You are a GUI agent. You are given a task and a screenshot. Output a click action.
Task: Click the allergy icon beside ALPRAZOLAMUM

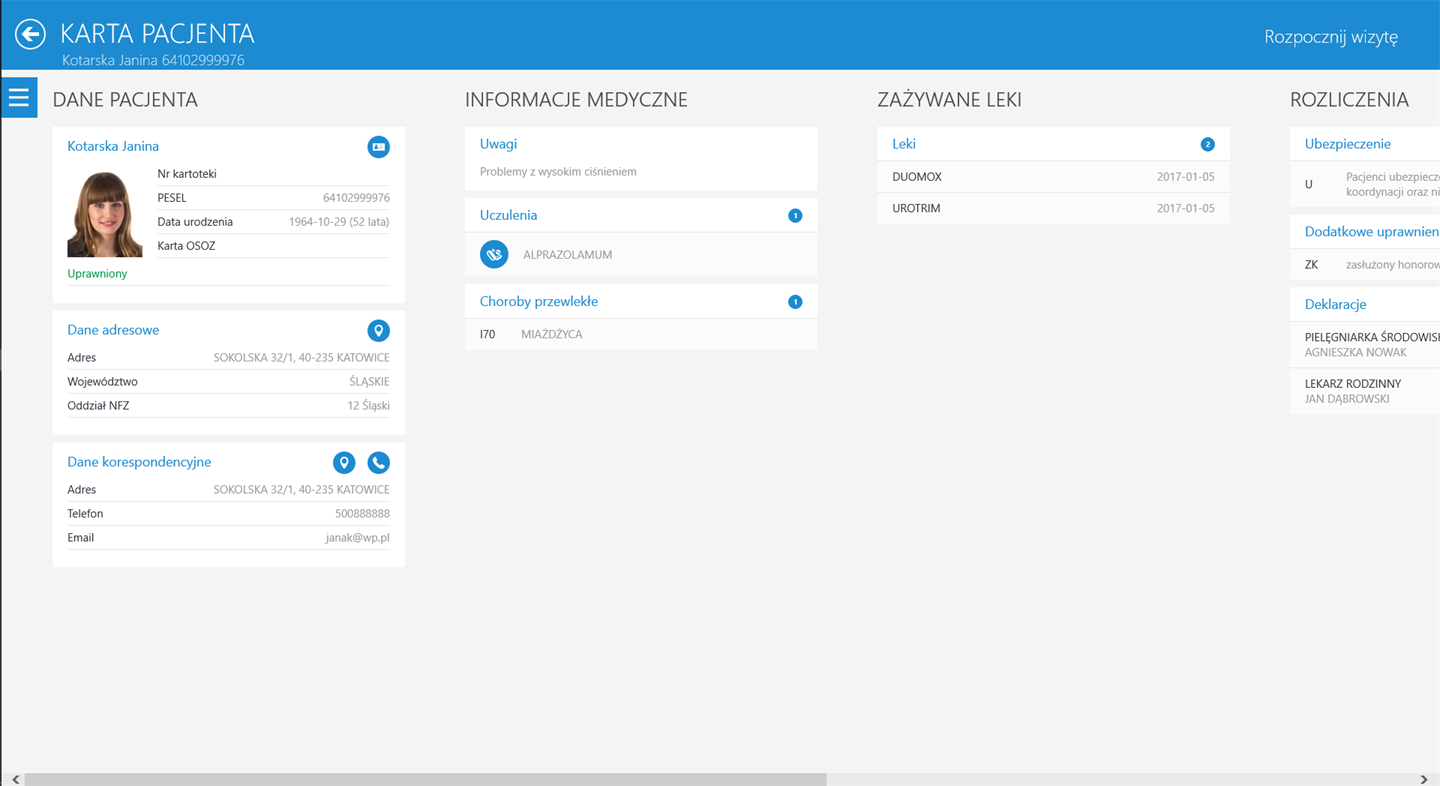pos(494,255)
